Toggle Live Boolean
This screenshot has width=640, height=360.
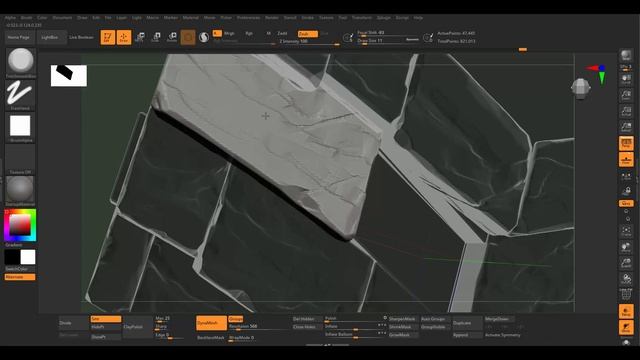[81, 37]
